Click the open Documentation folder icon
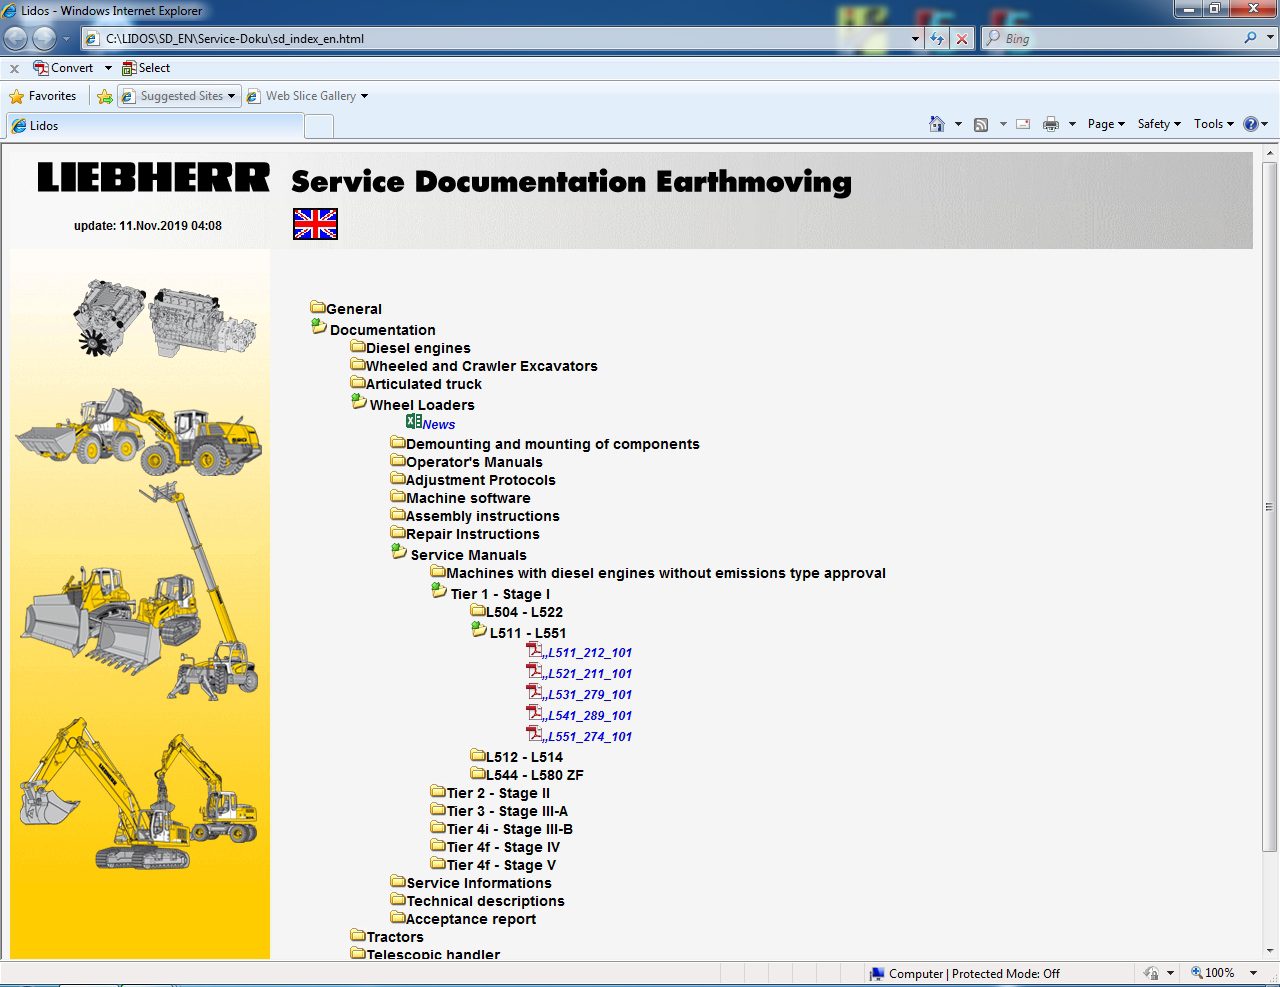1280x987 pixels. coord(319,327)
